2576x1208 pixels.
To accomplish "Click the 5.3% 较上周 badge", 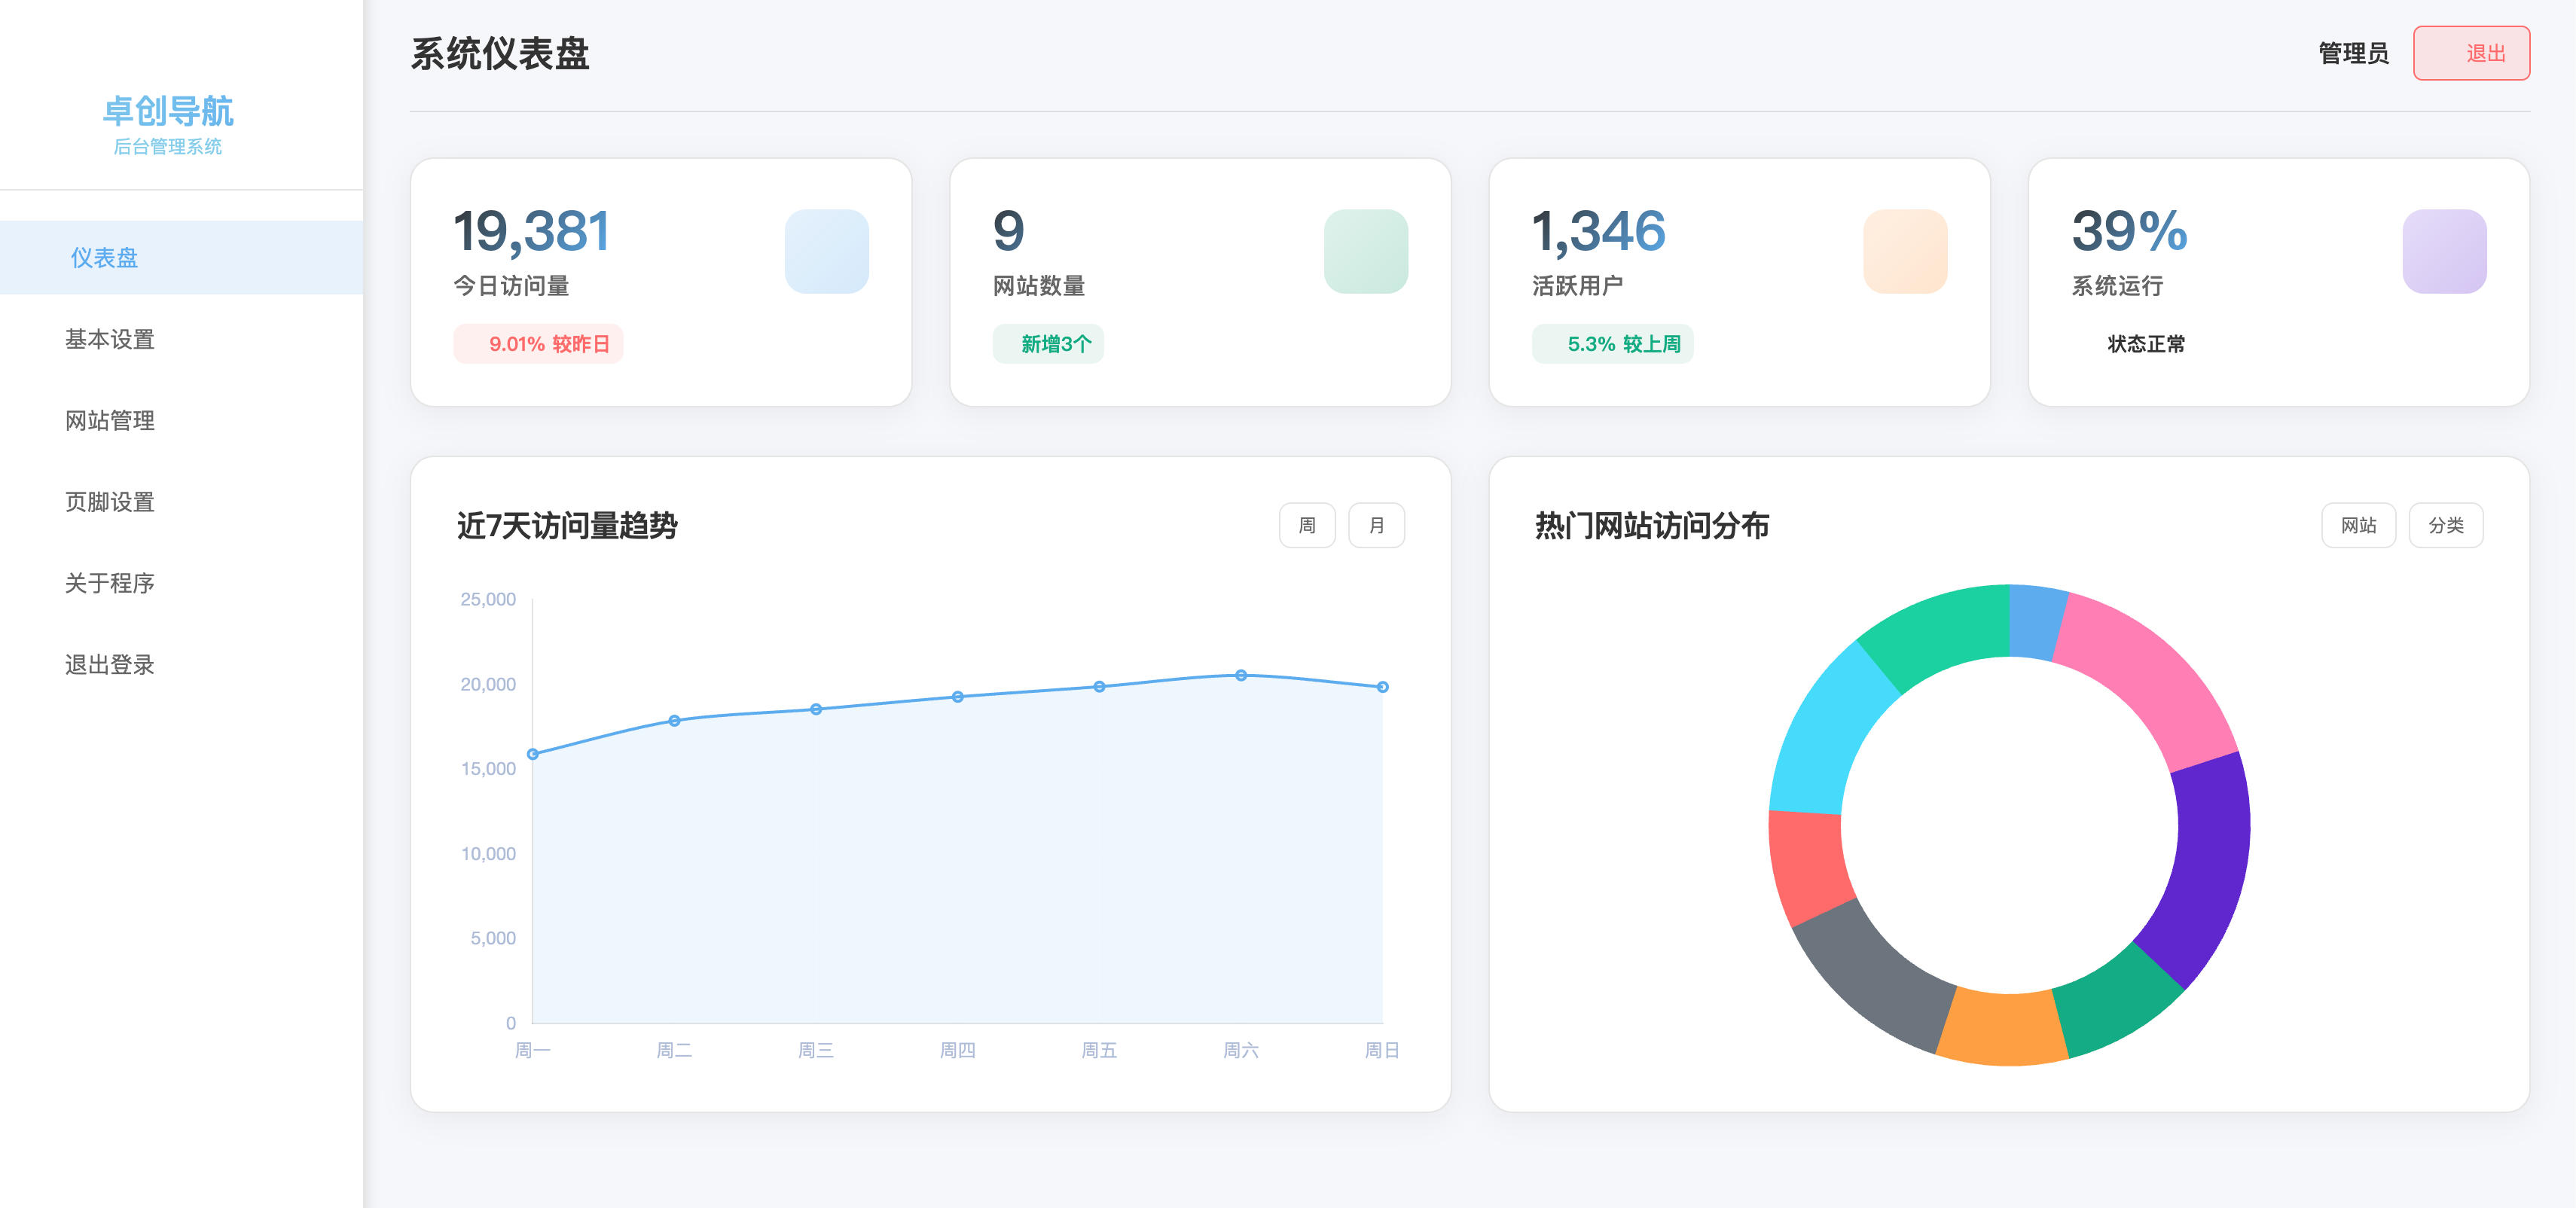I will point(1612,344).
